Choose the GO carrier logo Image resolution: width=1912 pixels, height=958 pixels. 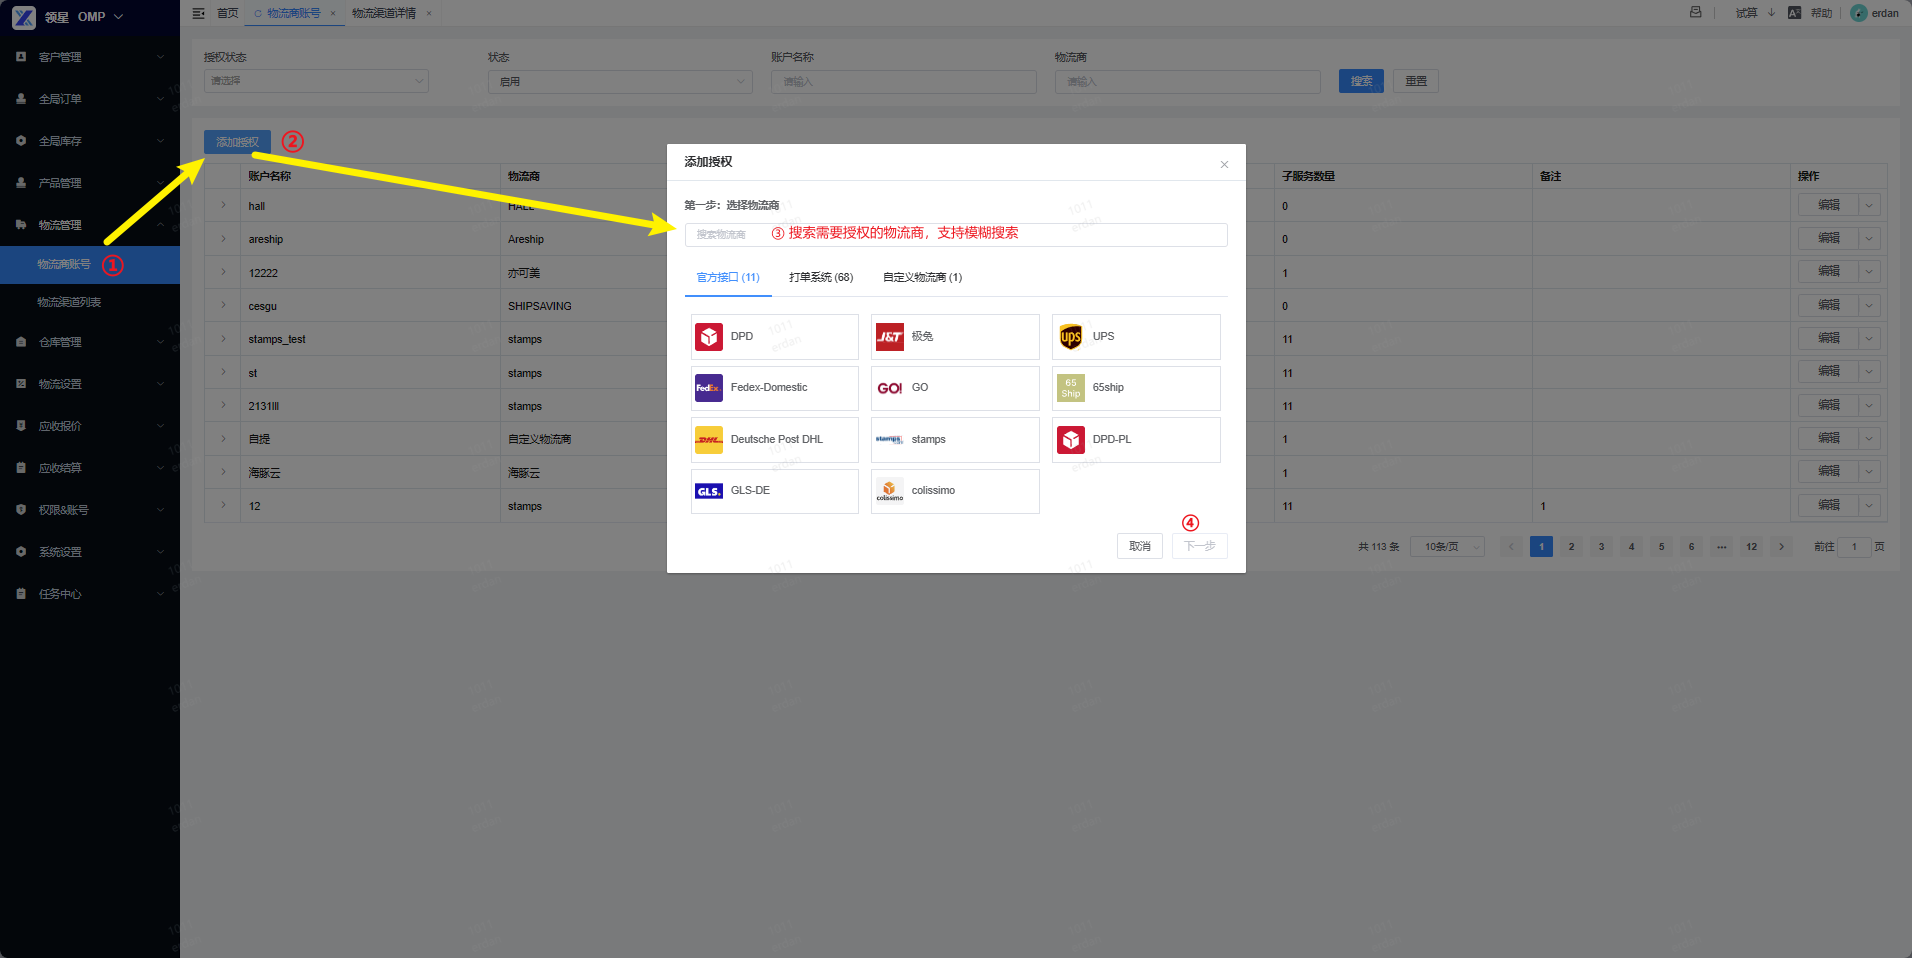[890, 388]
